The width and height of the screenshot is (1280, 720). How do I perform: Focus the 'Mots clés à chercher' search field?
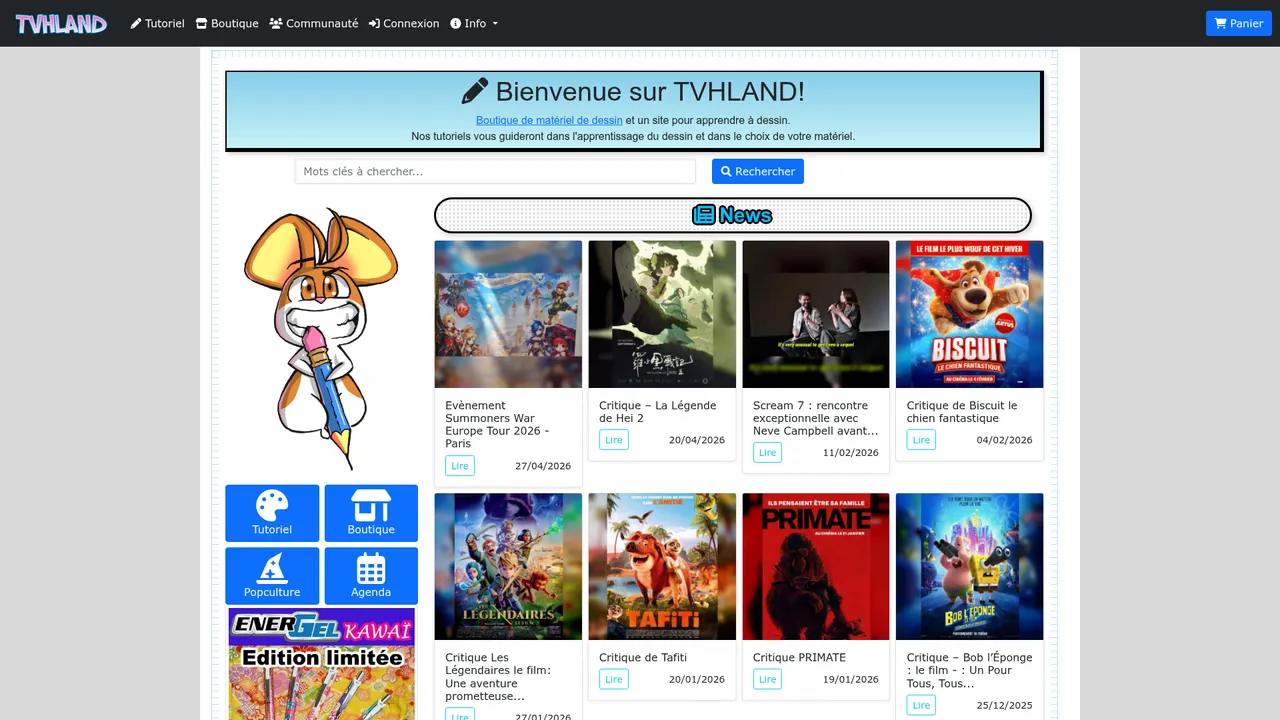point(495,171)
